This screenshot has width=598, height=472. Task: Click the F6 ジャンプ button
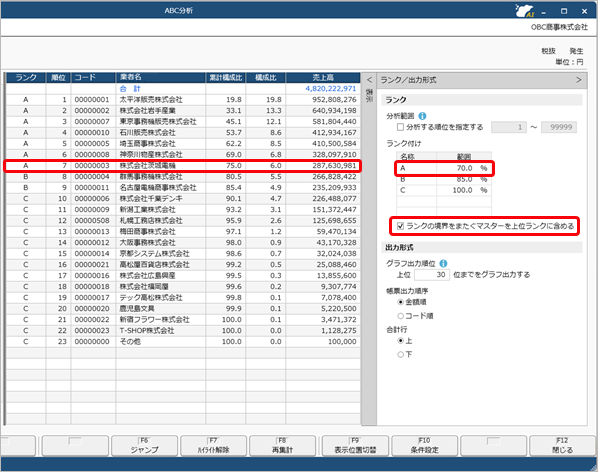tap(144, 446)
